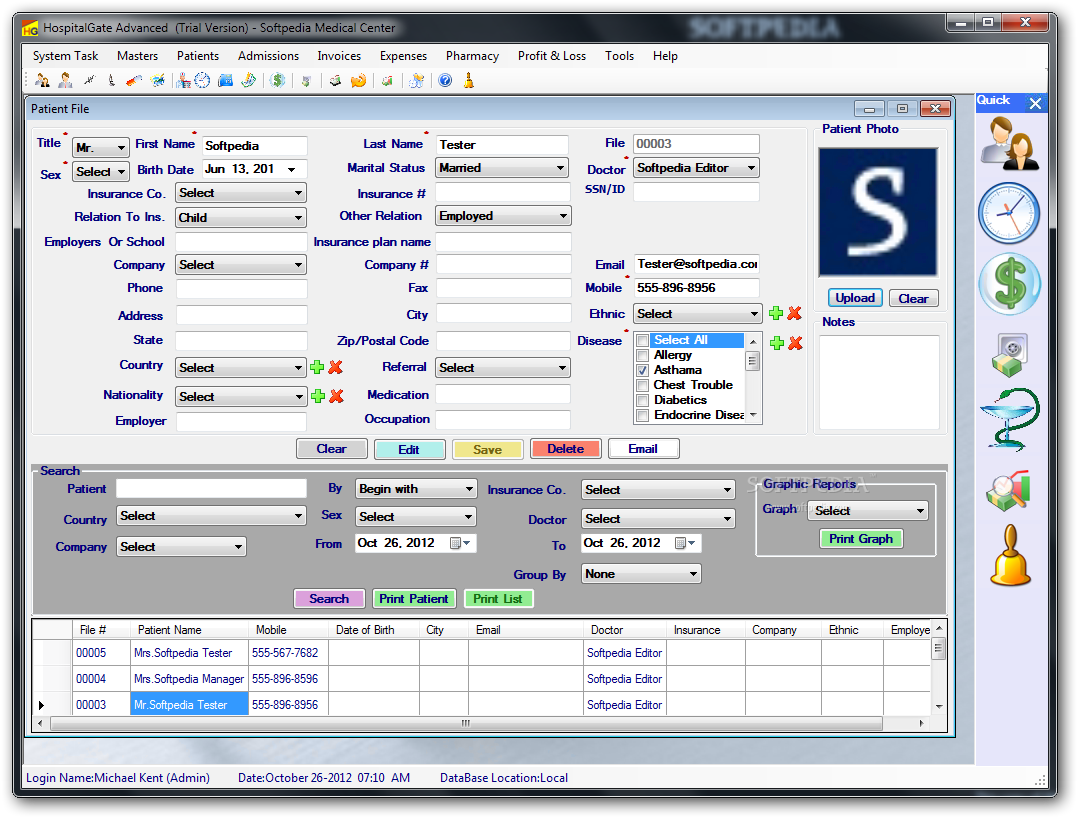Expand the Referral dropdown
Image resolution: width=1078 pixels, height=818 pixels.
pos(503,368)
